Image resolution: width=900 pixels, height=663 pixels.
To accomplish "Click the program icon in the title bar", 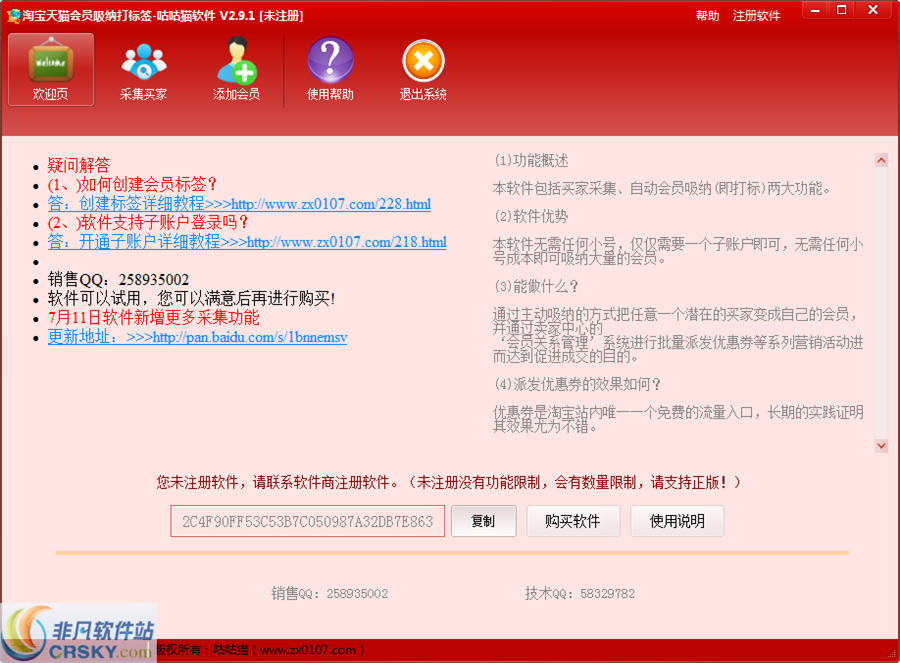I will (x=13, y=13).
